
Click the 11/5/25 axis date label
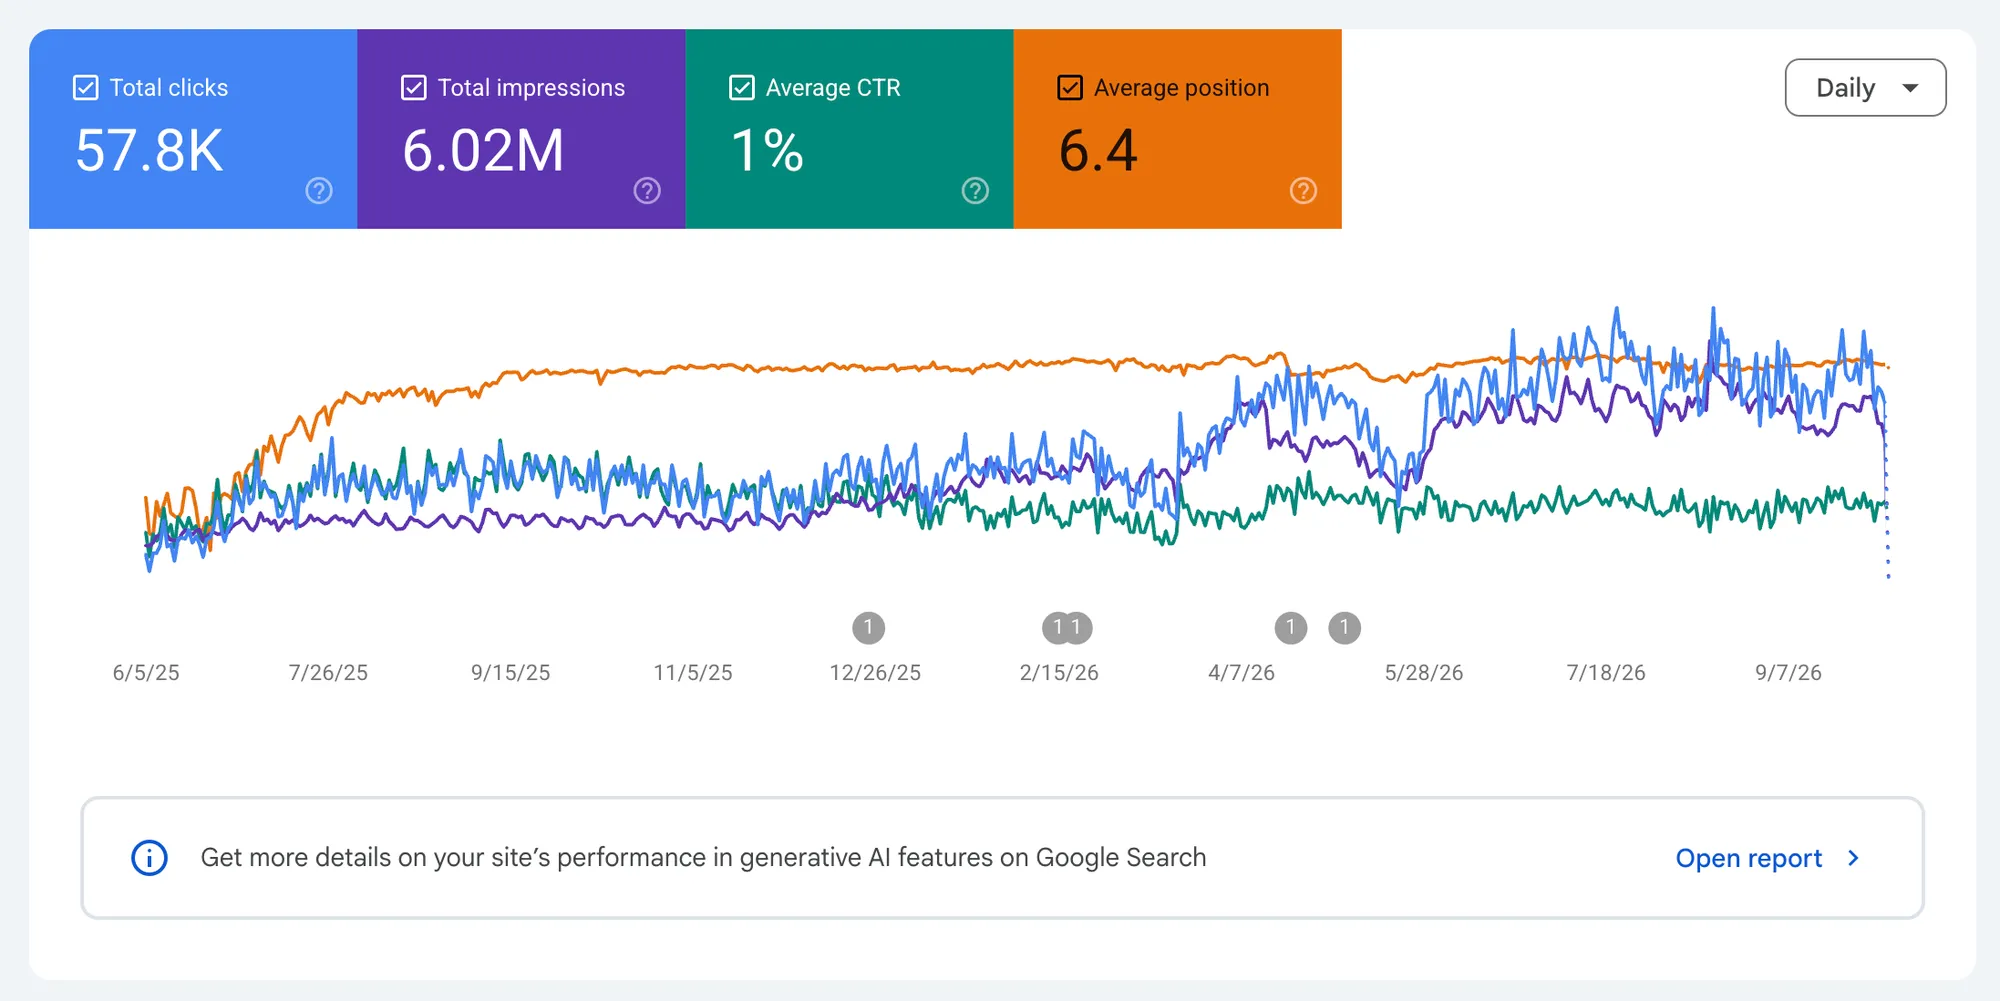coord(693,673)
